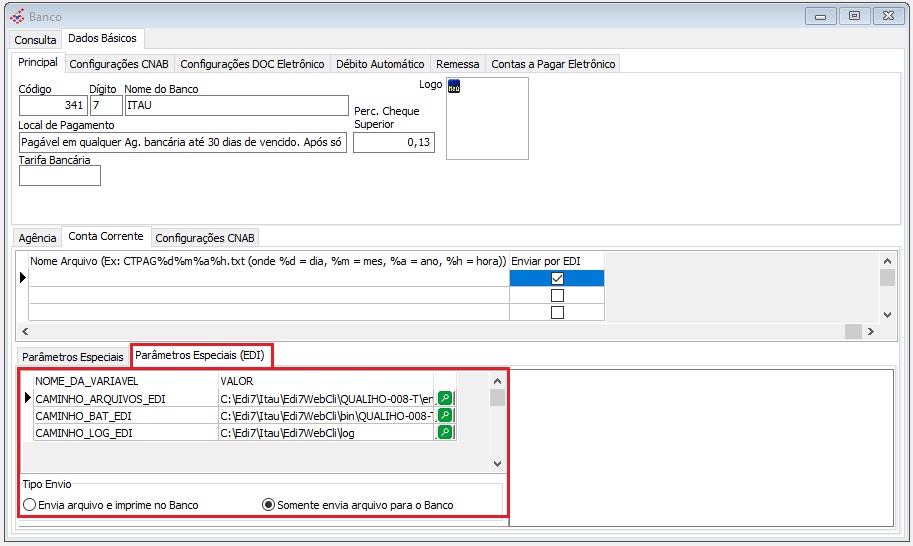Click the browse icon for CAMINHO_LOG_EDI
Viewport: 913px width, 546px height.
point(445,432)
